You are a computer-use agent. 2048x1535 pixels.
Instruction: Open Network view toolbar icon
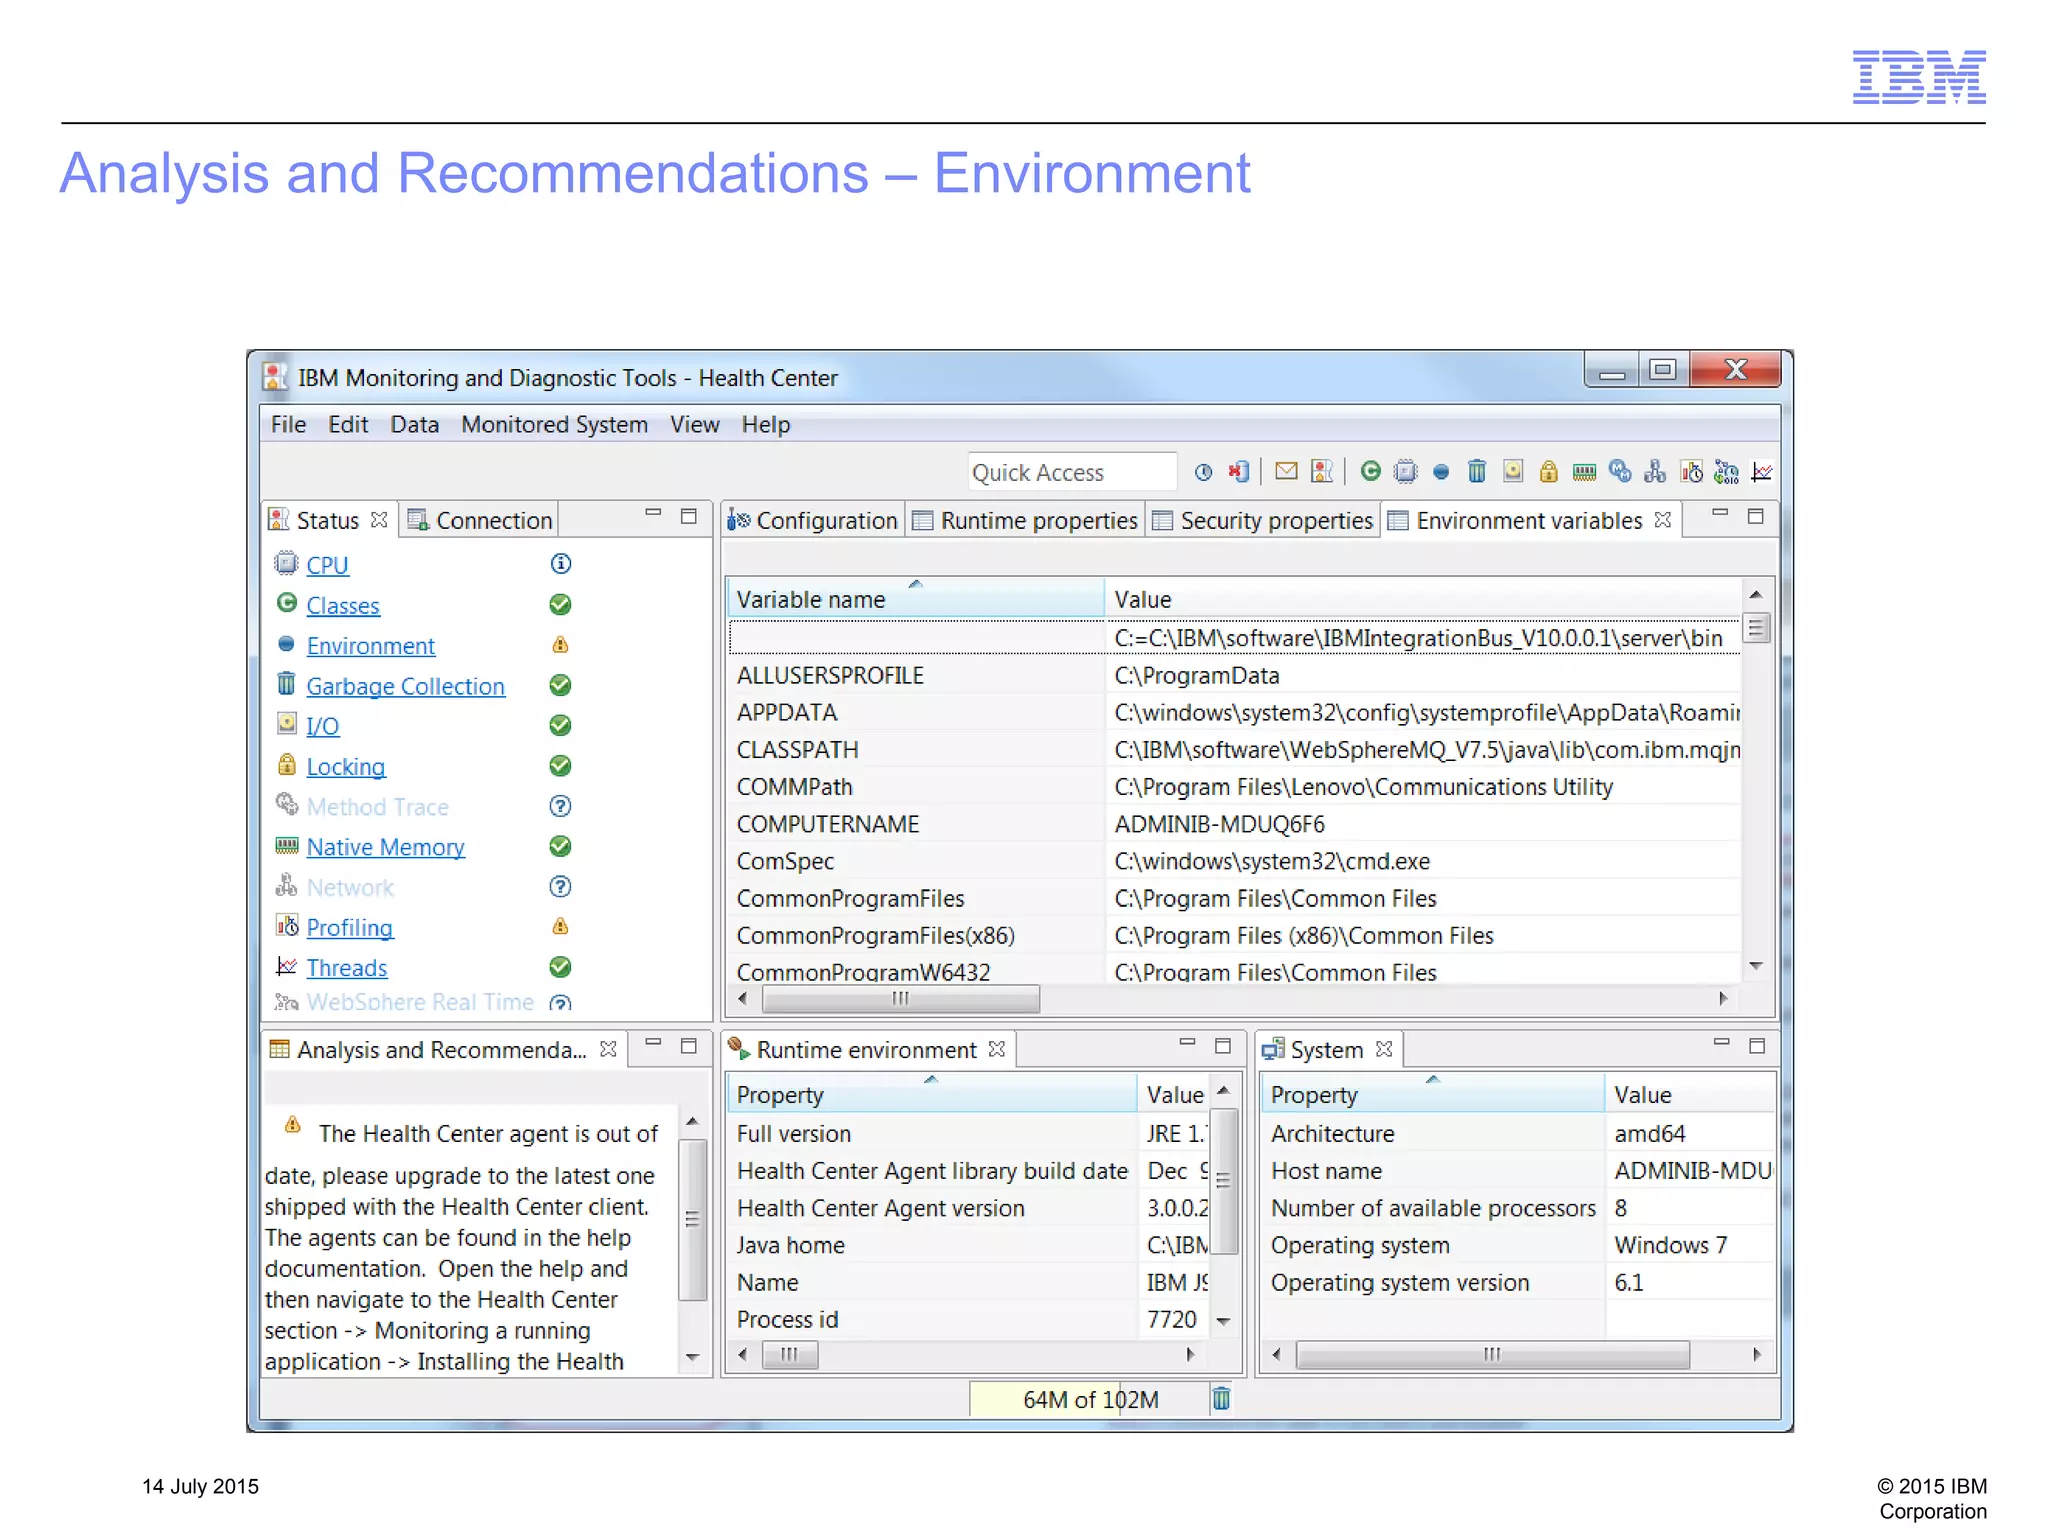[x=1655, y=471]
